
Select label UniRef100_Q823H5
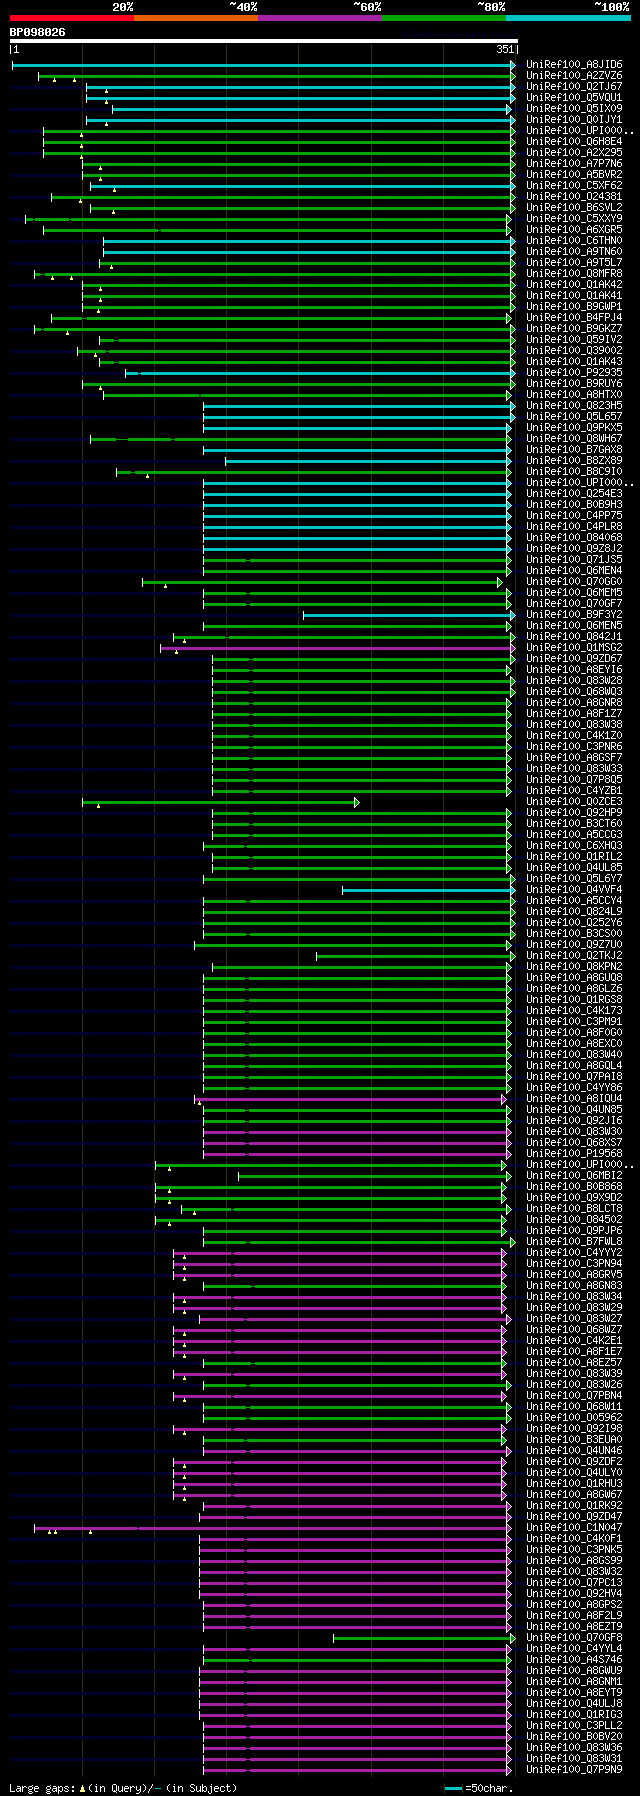click(x=574, y=406)
